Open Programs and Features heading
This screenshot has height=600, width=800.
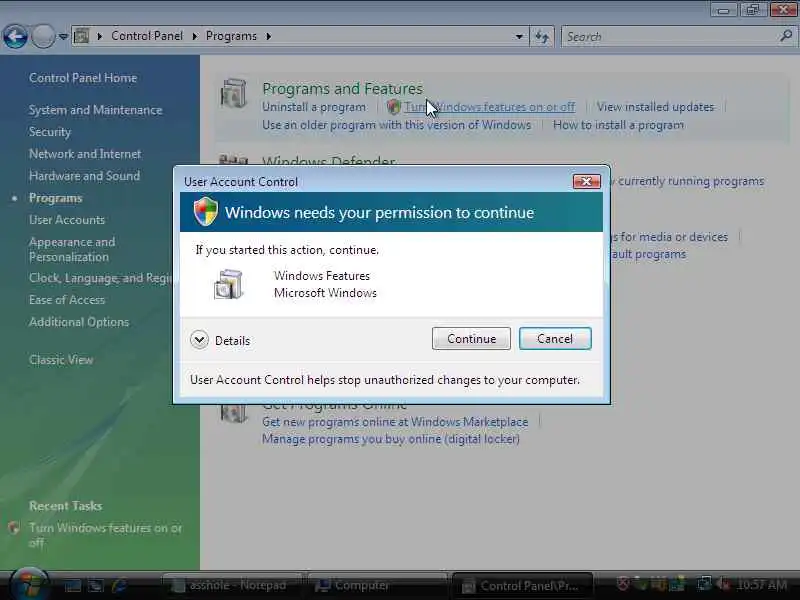coord(342,89)
